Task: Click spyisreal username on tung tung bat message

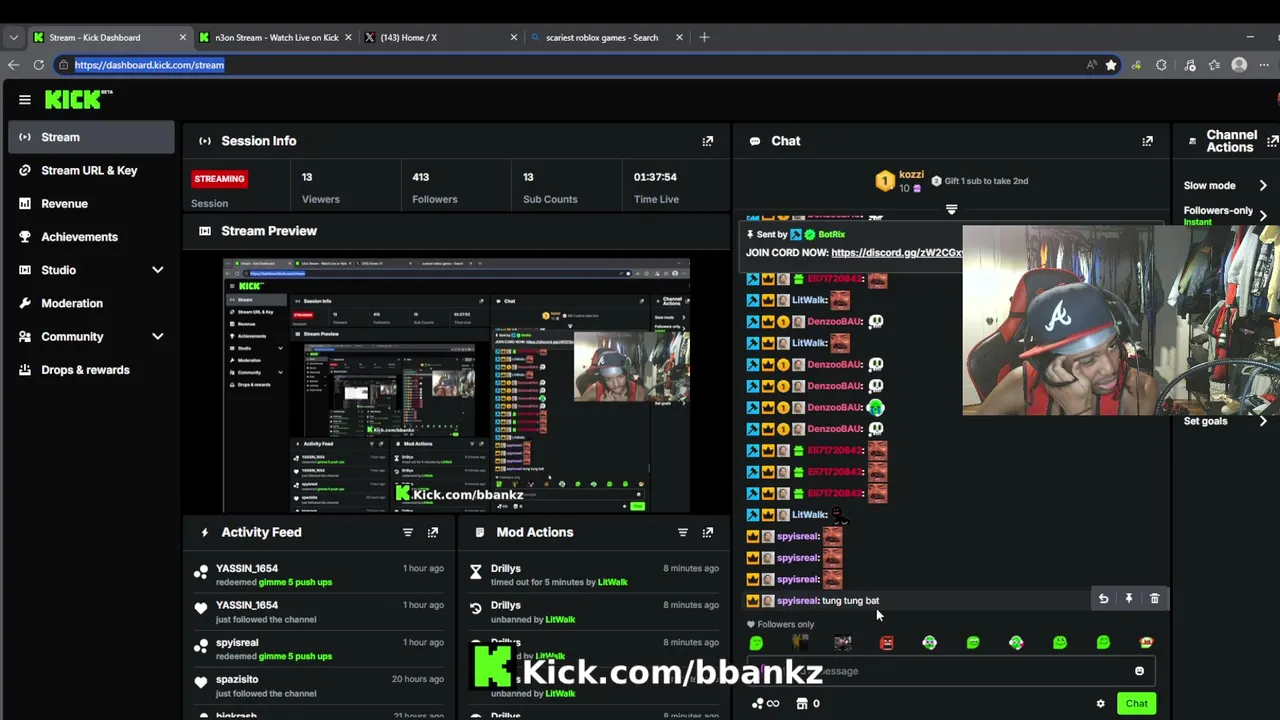Action: (x=797, y=601)
